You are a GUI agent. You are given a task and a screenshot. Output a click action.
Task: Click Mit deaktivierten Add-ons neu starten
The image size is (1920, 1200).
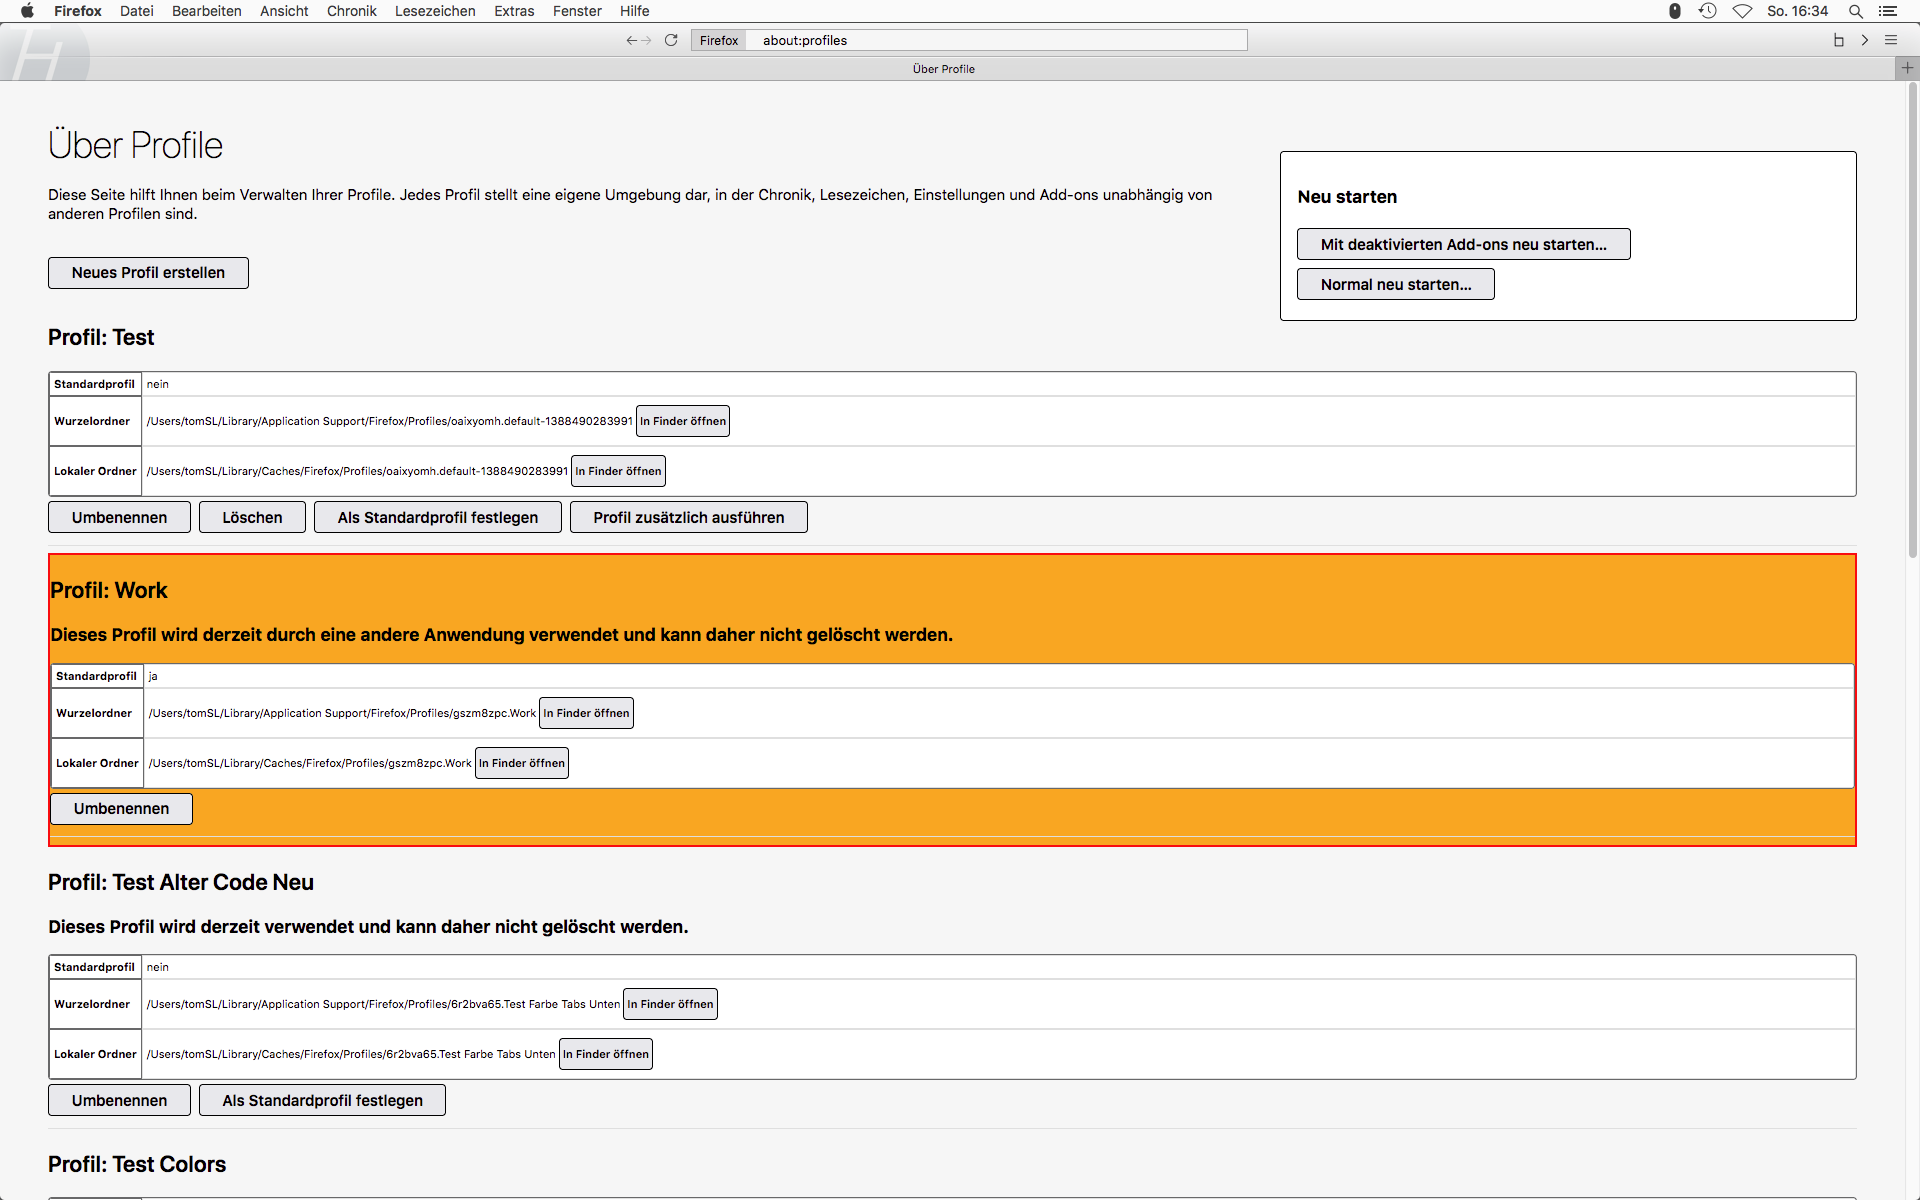[1463, 244]
